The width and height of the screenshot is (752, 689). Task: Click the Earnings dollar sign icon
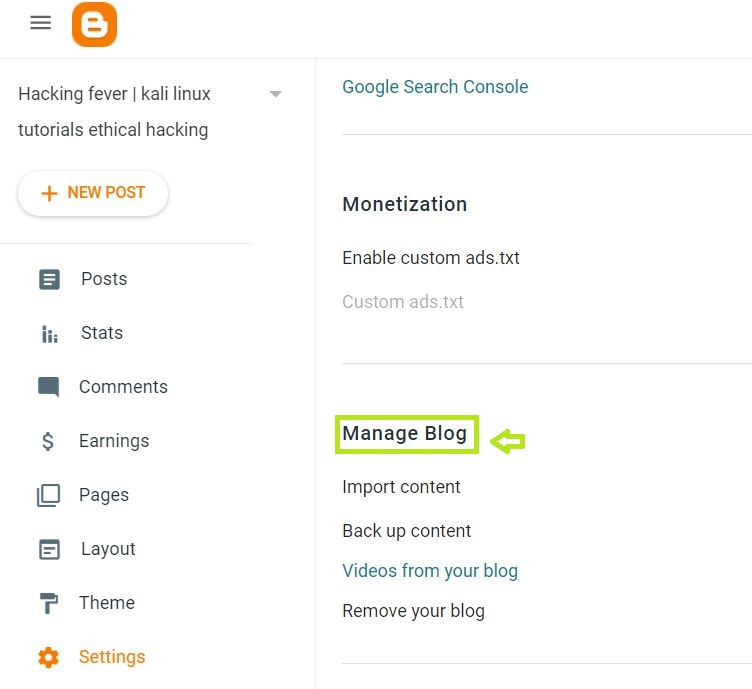(48, 441)
